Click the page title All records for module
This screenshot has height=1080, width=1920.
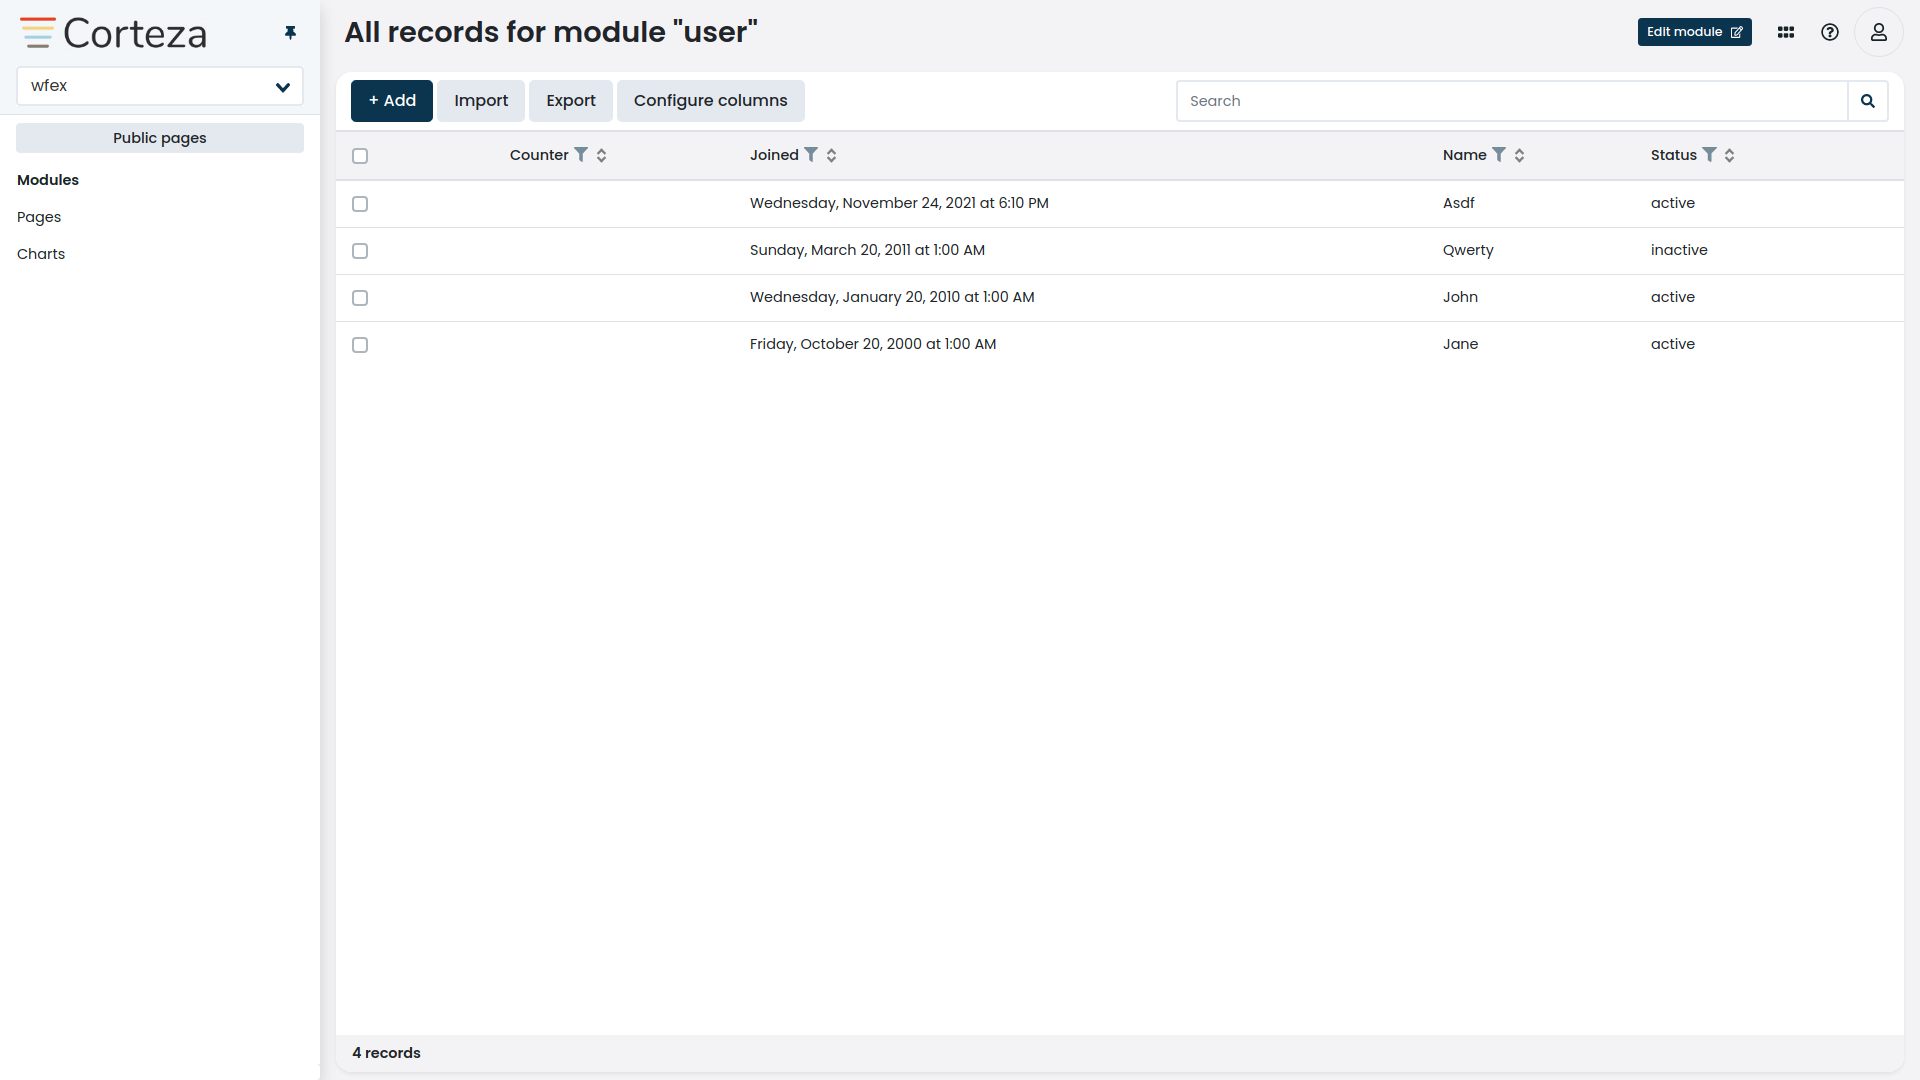(551, 32)
